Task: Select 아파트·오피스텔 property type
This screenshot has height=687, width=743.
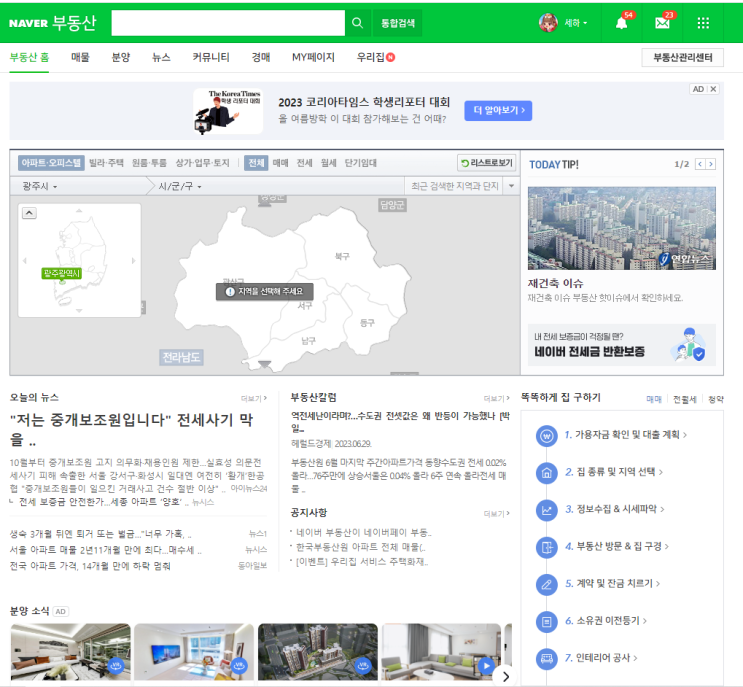Action: point(51,163)
